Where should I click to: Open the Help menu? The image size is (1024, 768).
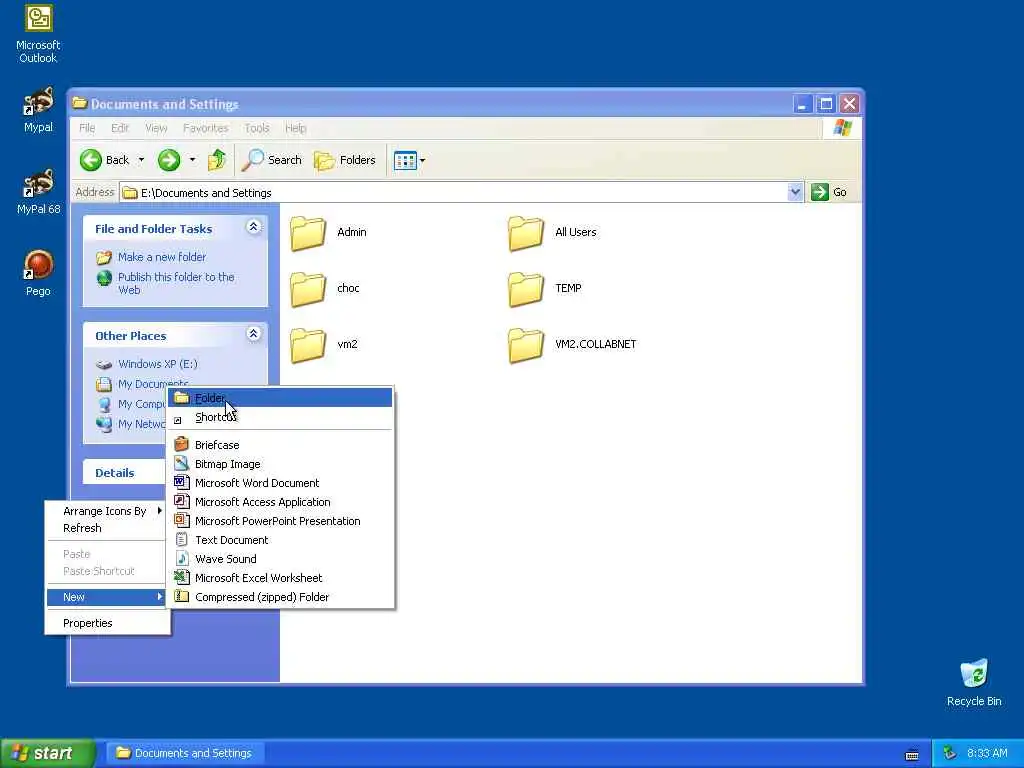click(295, 128)
